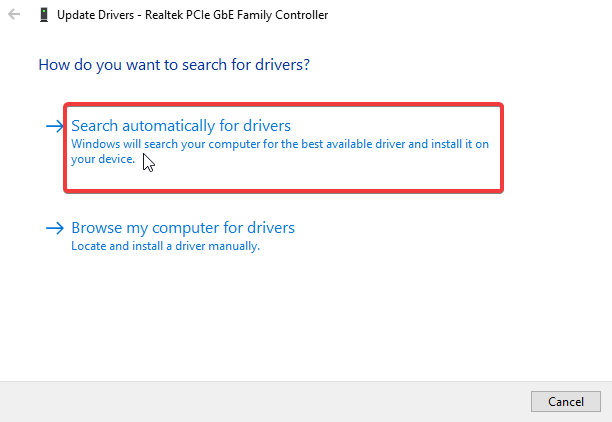Click Locate and install a driver manually text
The width and height of the screenshot is (612, 422).
tap(165, 246)
